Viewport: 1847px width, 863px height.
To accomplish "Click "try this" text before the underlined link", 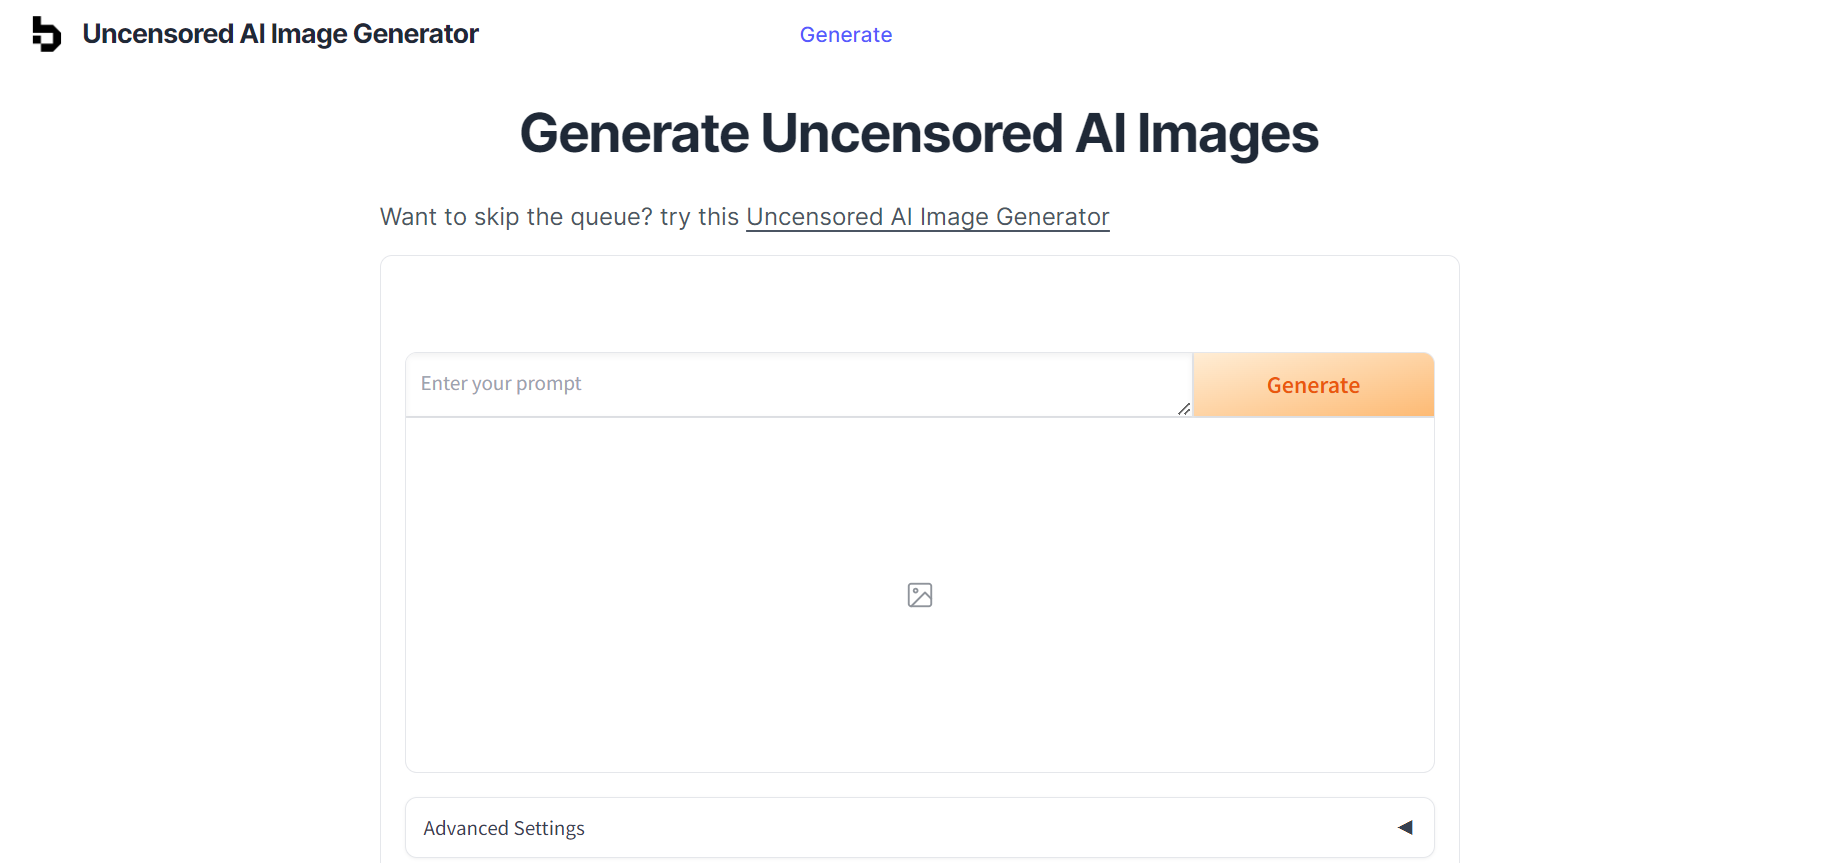I will point(699,217).
